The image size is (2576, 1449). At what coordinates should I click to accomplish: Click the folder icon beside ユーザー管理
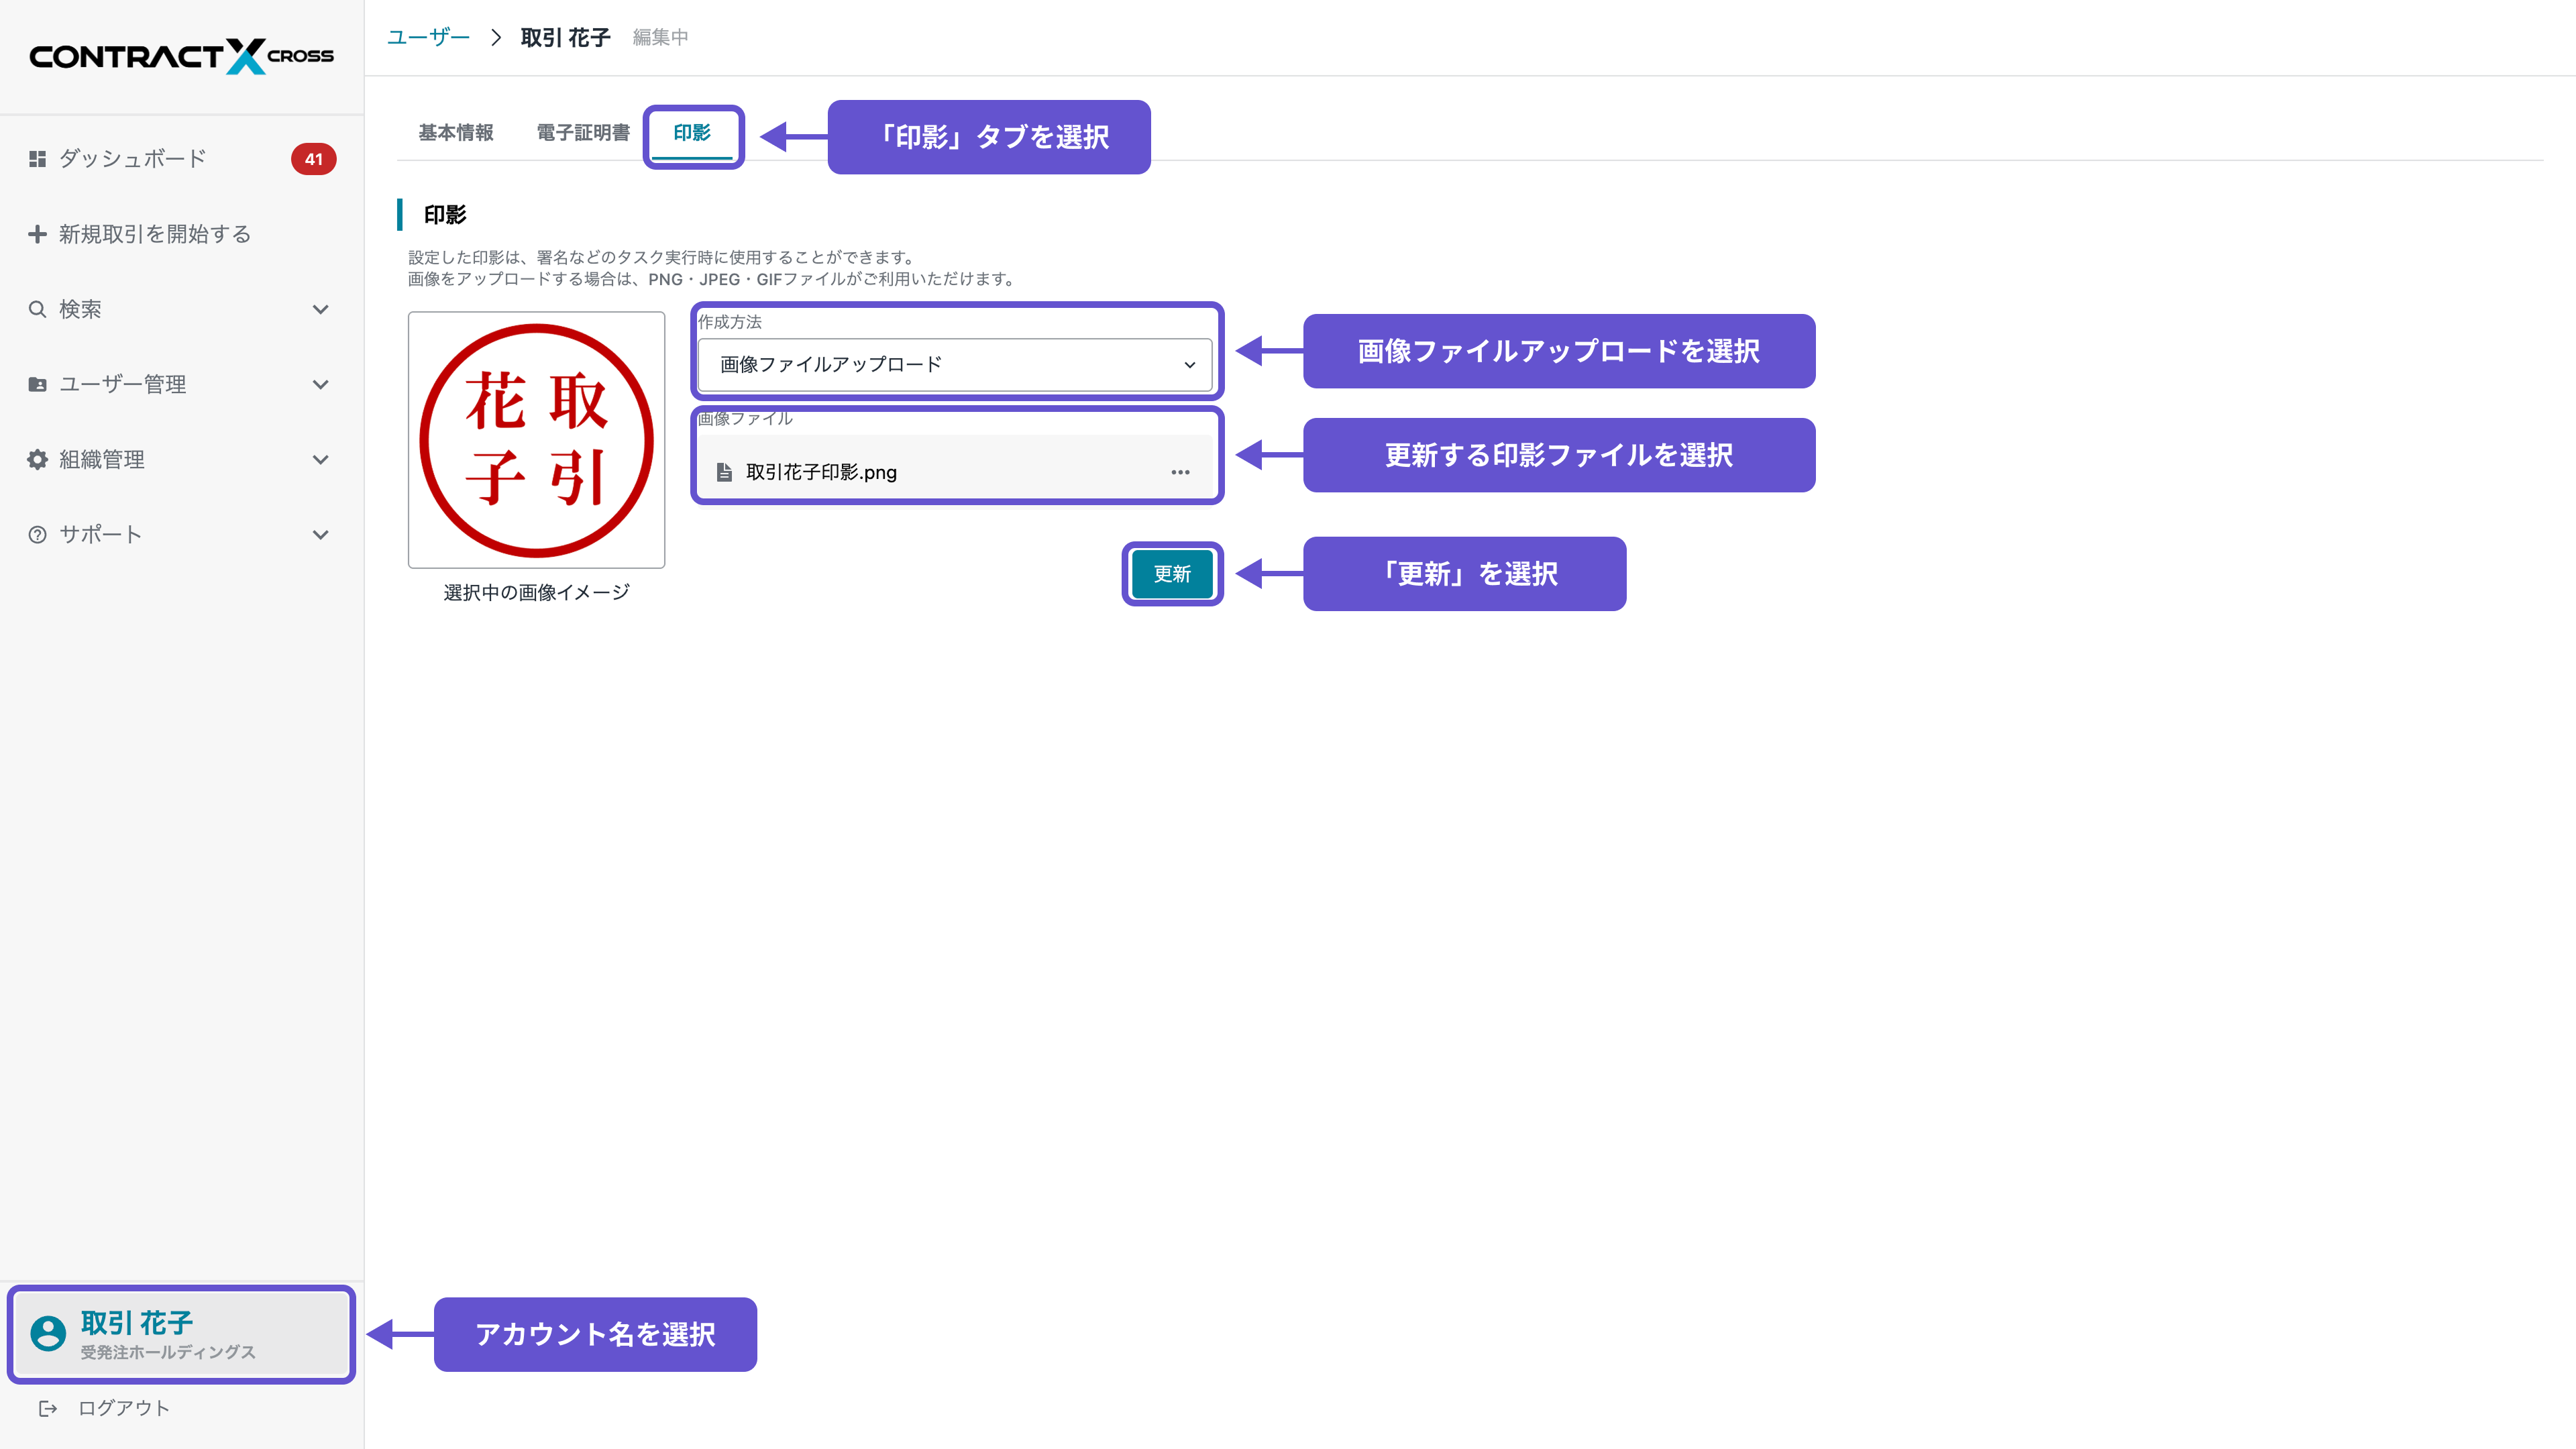point(37,383)
